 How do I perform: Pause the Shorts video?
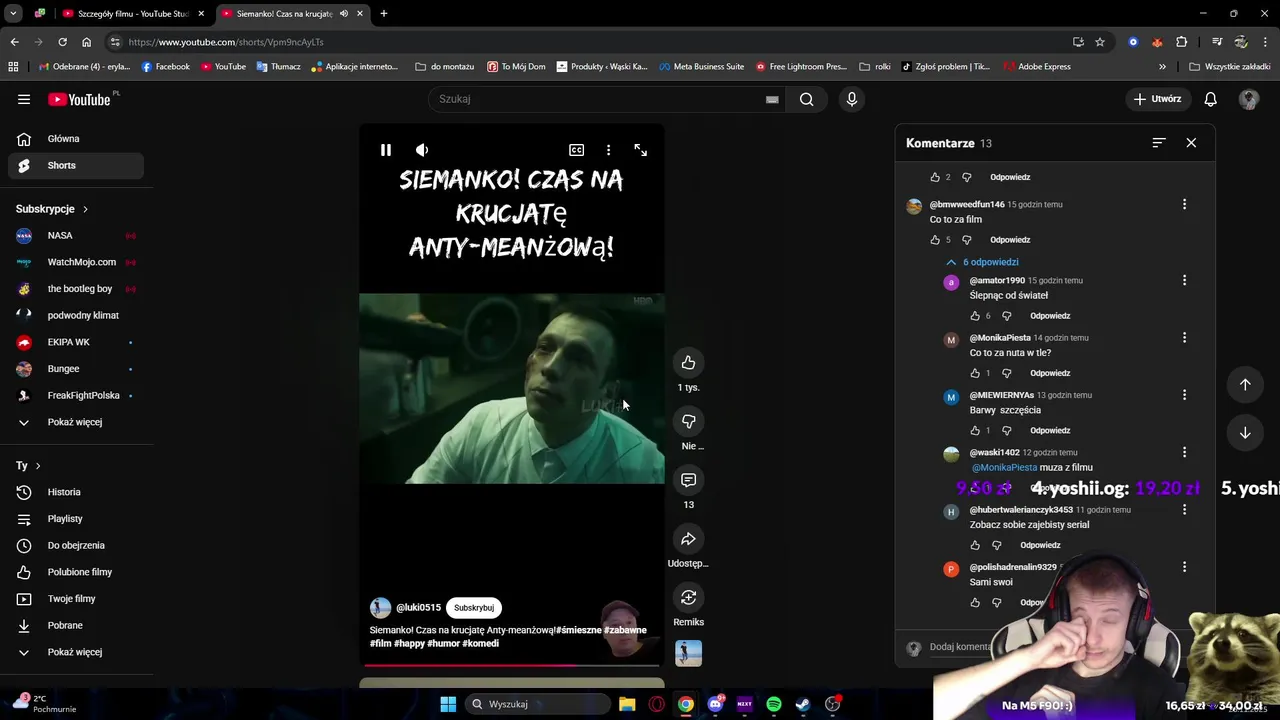pyautogui.click(x=386, y=150)
